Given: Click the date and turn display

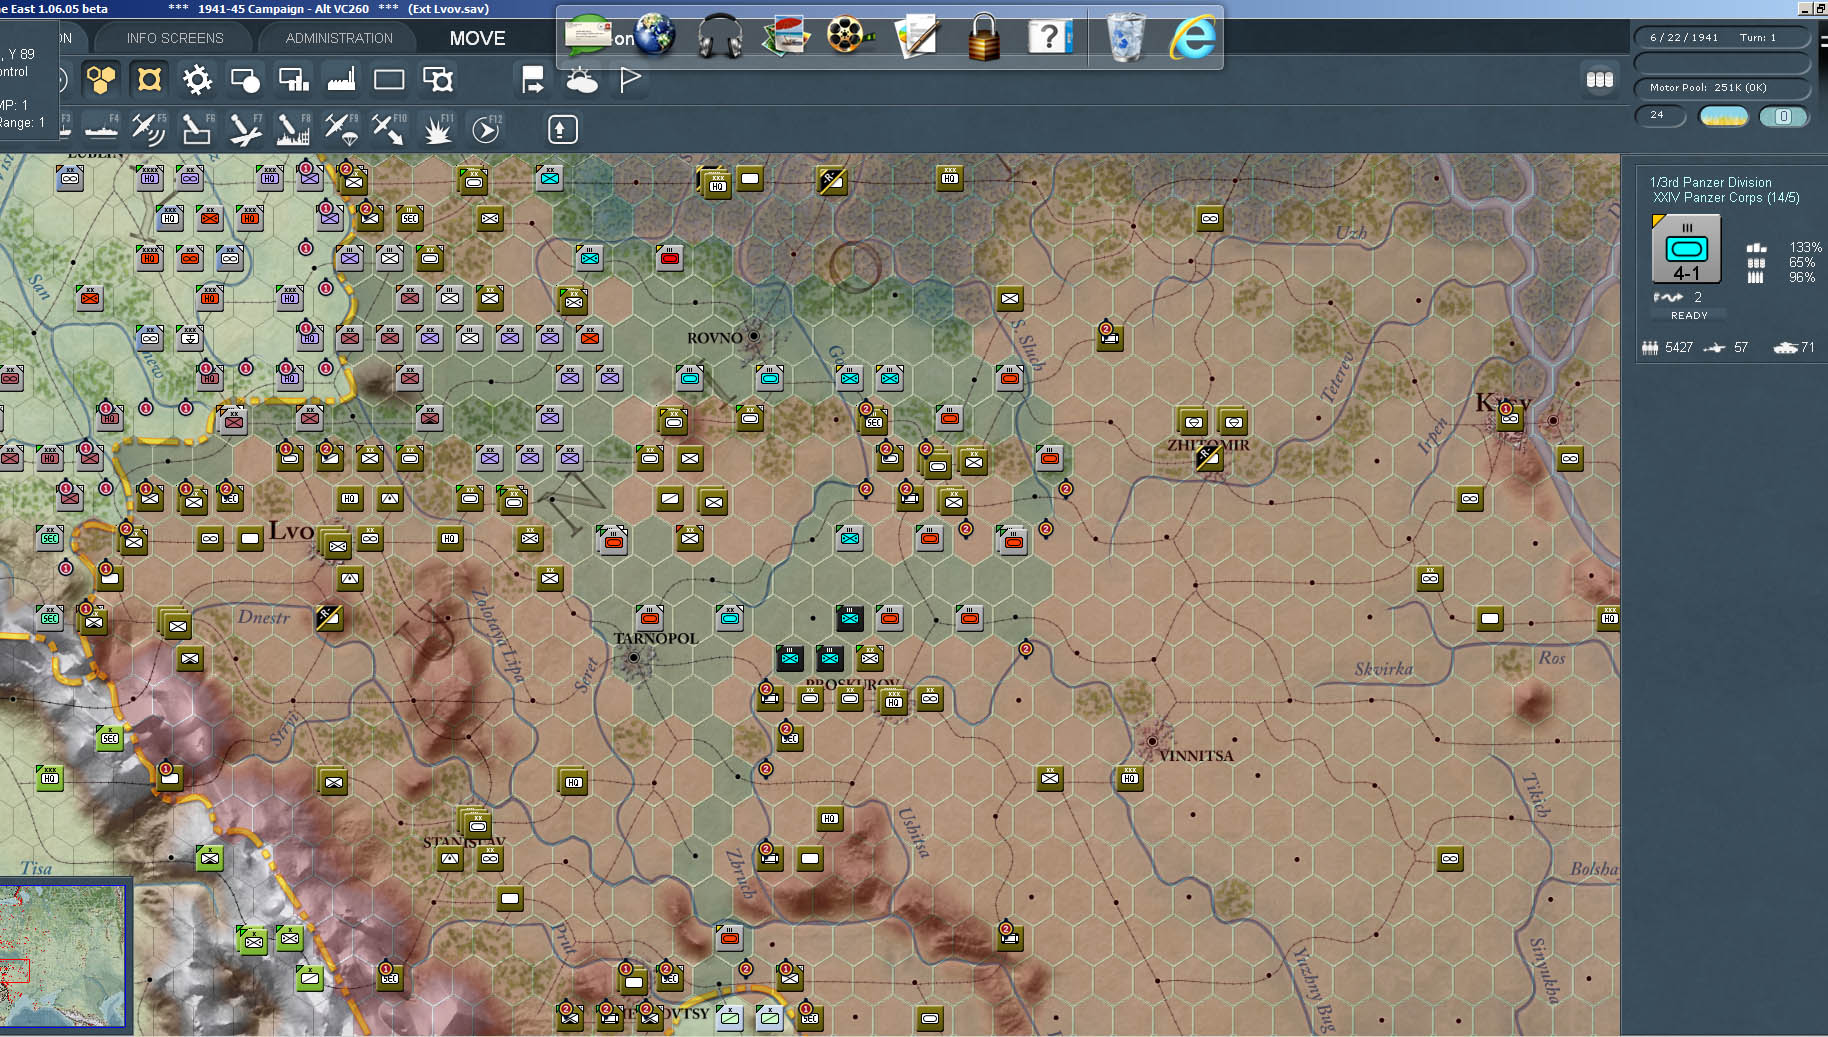Looking at the screenshot, I should (x=1722, y=37).
